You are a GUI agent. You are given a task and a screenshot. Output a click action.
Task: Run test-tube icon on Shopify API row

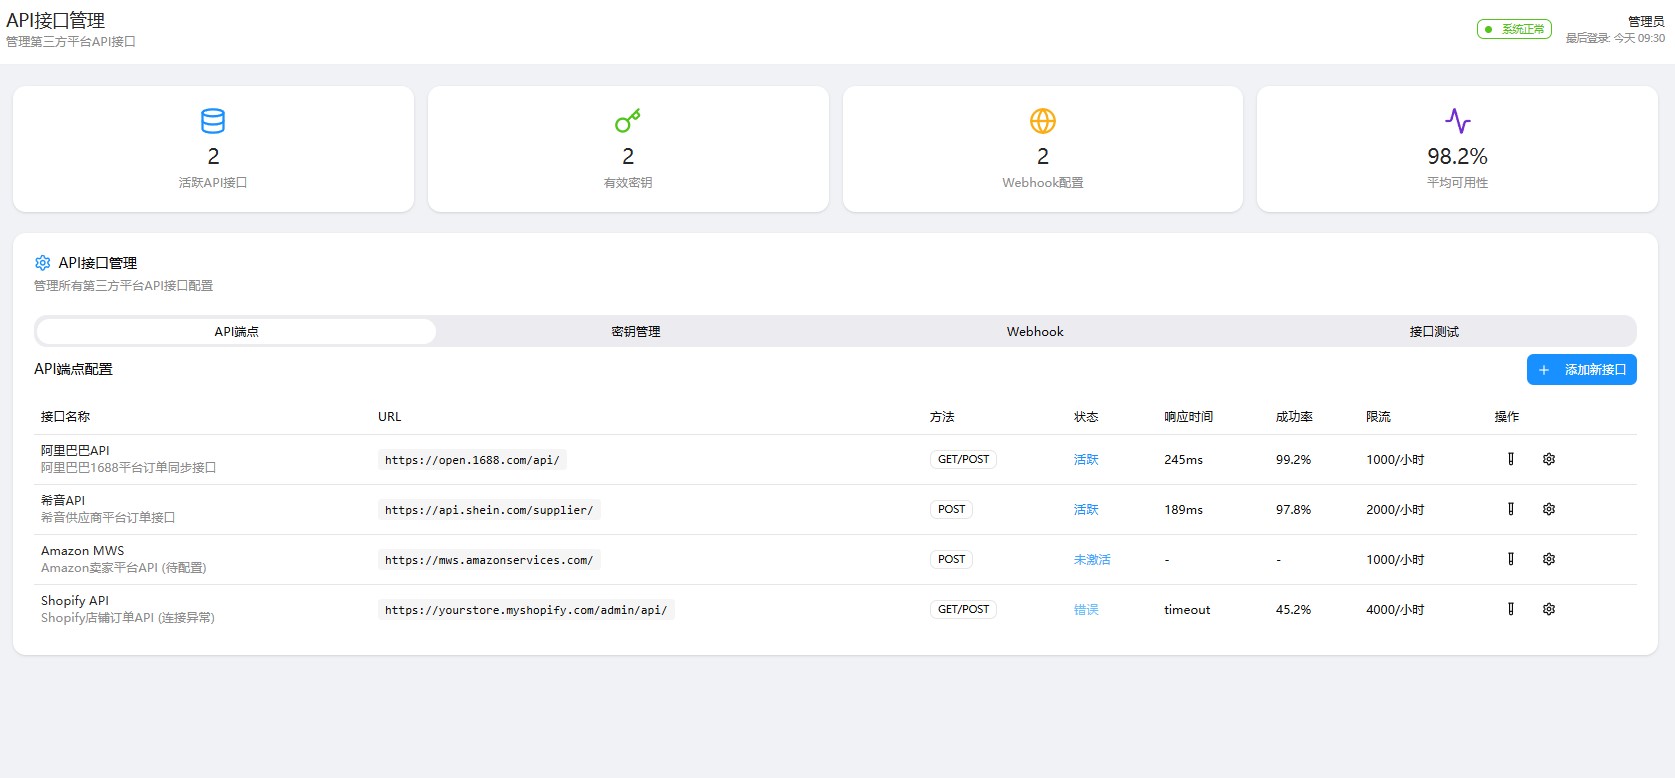point(1510,609)
